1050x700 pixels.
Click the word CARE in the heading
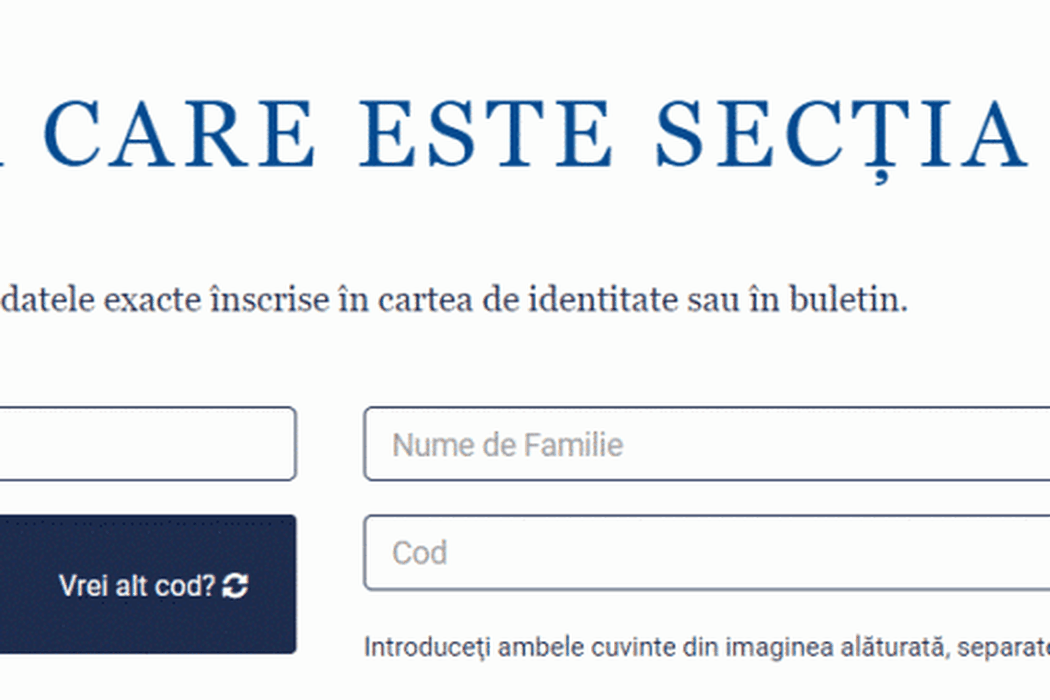click(x=179, y=133)
